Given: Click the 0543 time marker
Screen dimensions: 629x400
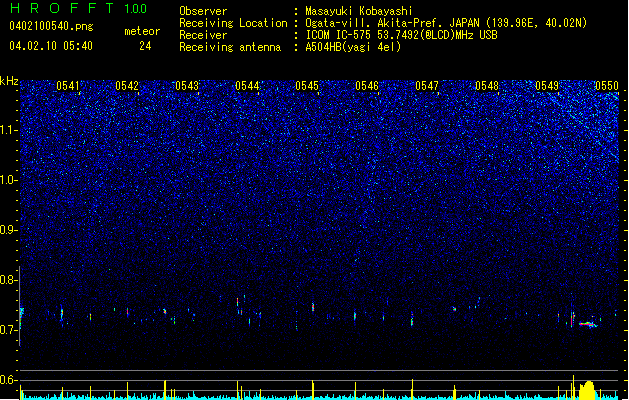Looking at the screenshot, I should click(x=187, y=86).
